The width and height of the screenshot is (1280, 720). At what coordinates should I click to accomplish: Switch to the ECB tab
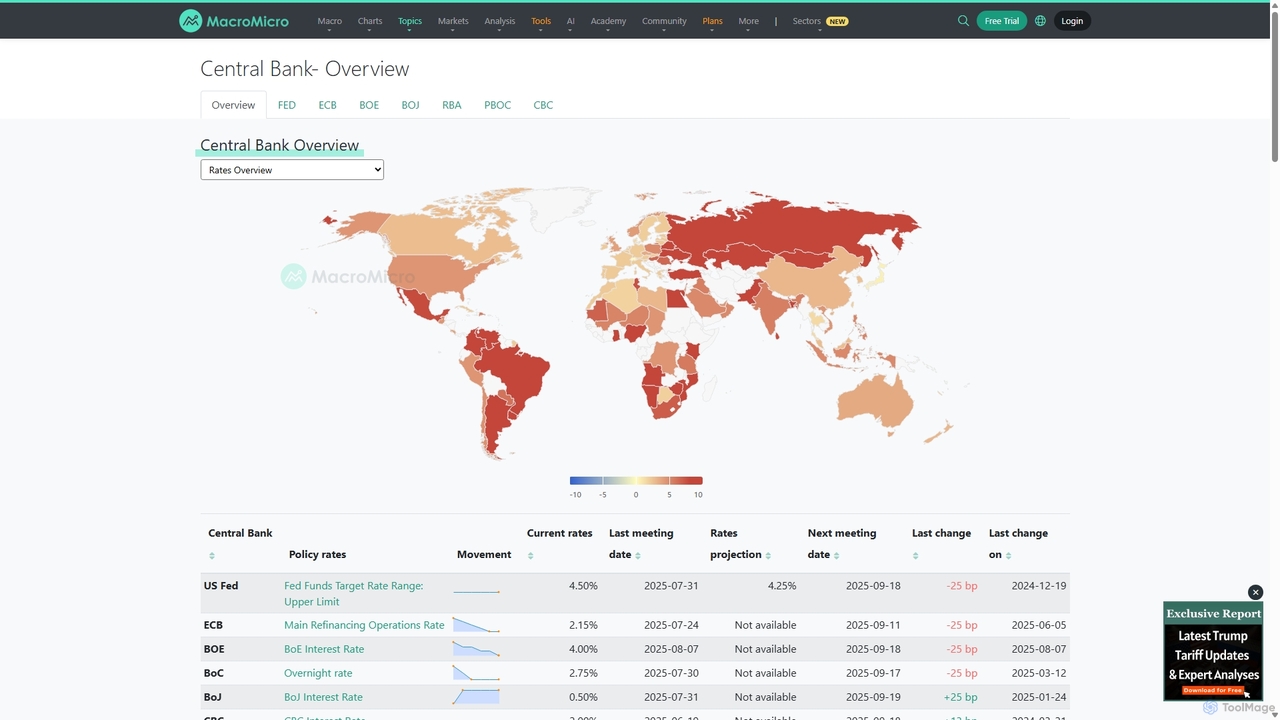coord(328,105)
